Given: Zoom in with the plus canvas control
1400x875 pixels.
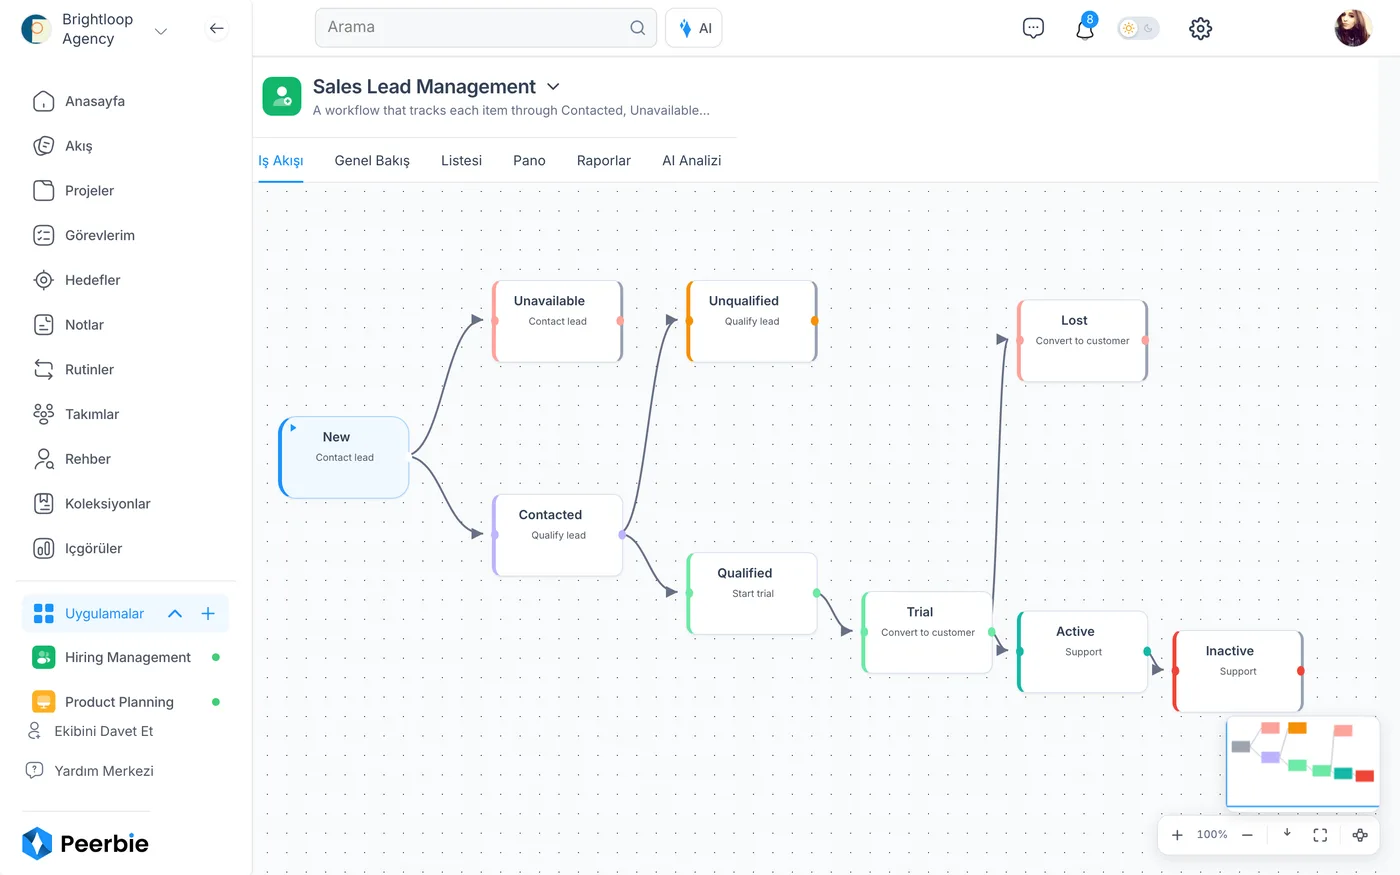Looking at the screenshot, I should pos(1177,835).
